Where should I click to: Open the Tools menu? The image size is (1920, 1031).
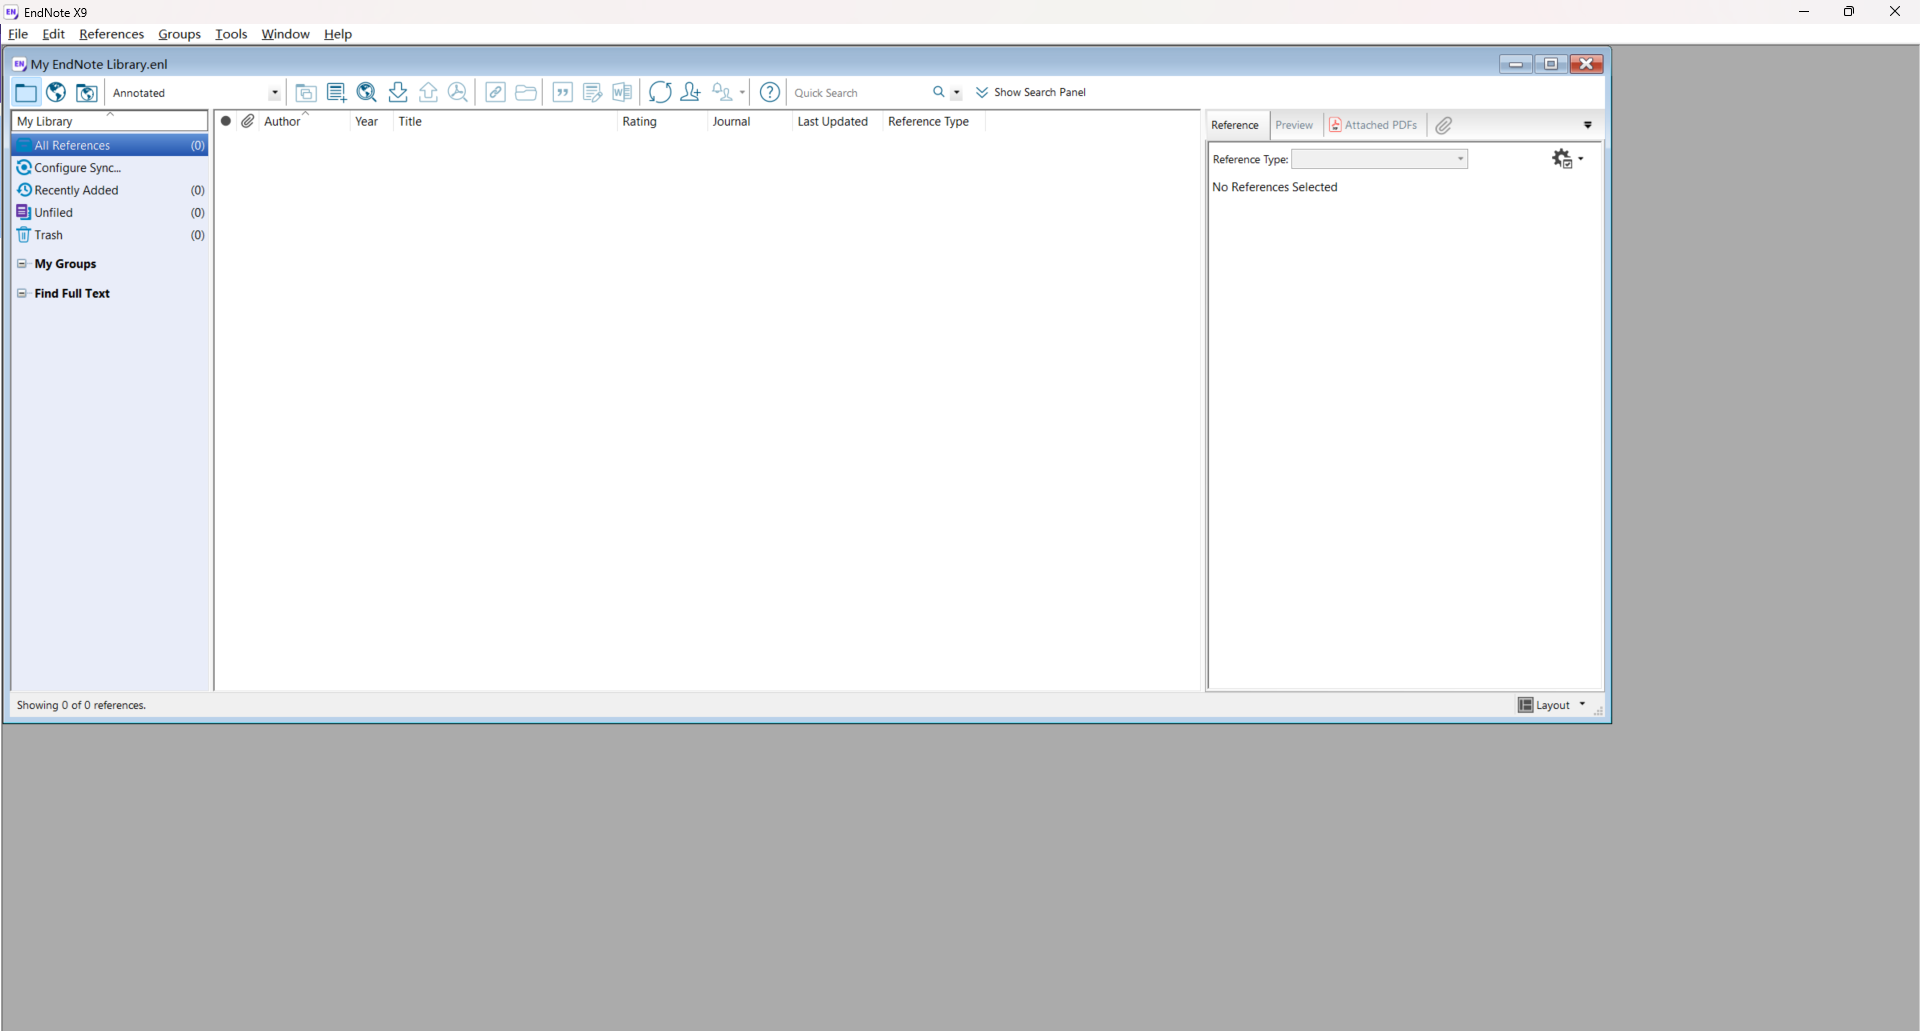coord(231,34)
